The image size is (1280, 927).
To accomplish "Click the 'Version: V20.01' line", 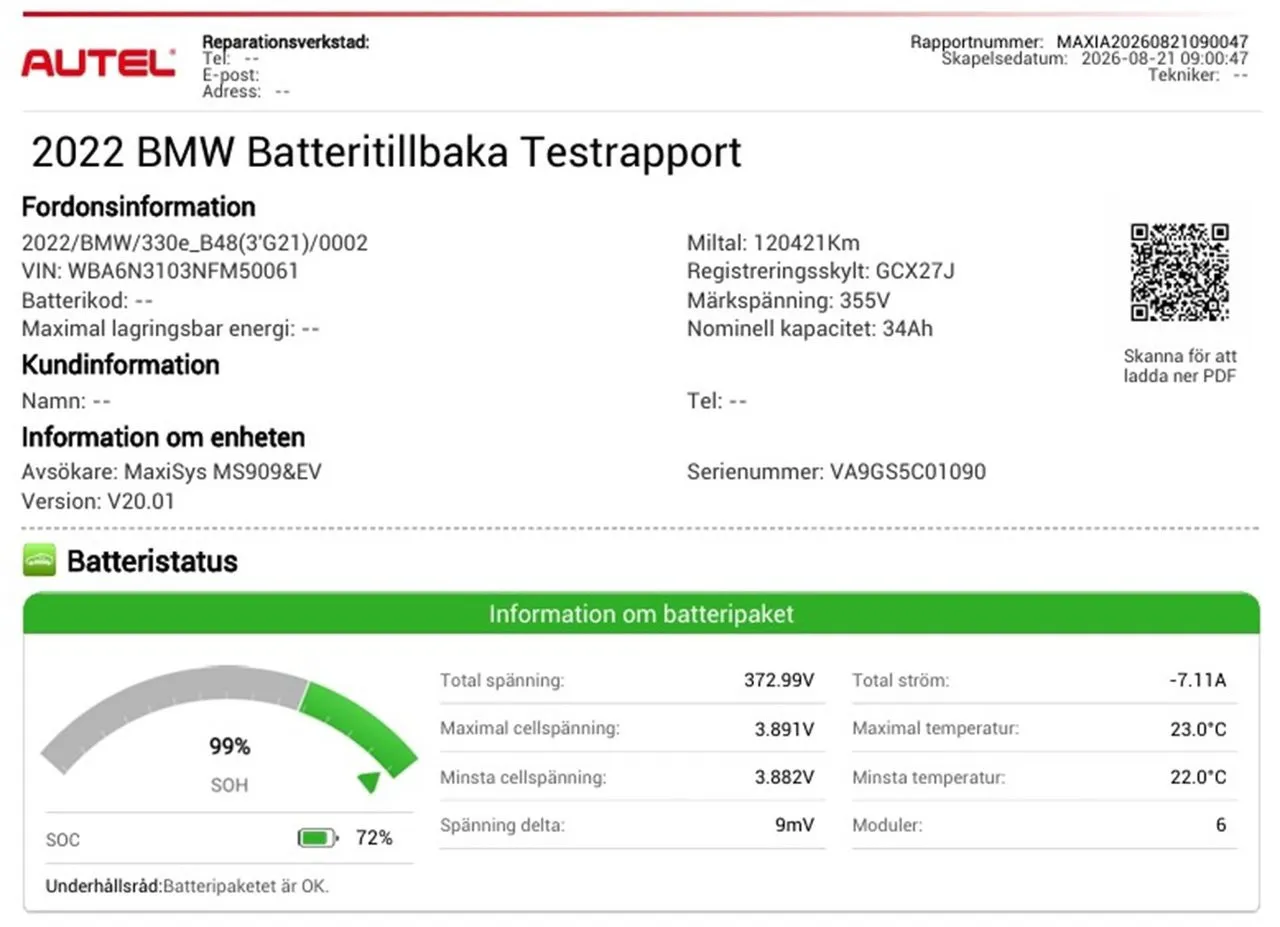I will [98, 501].
